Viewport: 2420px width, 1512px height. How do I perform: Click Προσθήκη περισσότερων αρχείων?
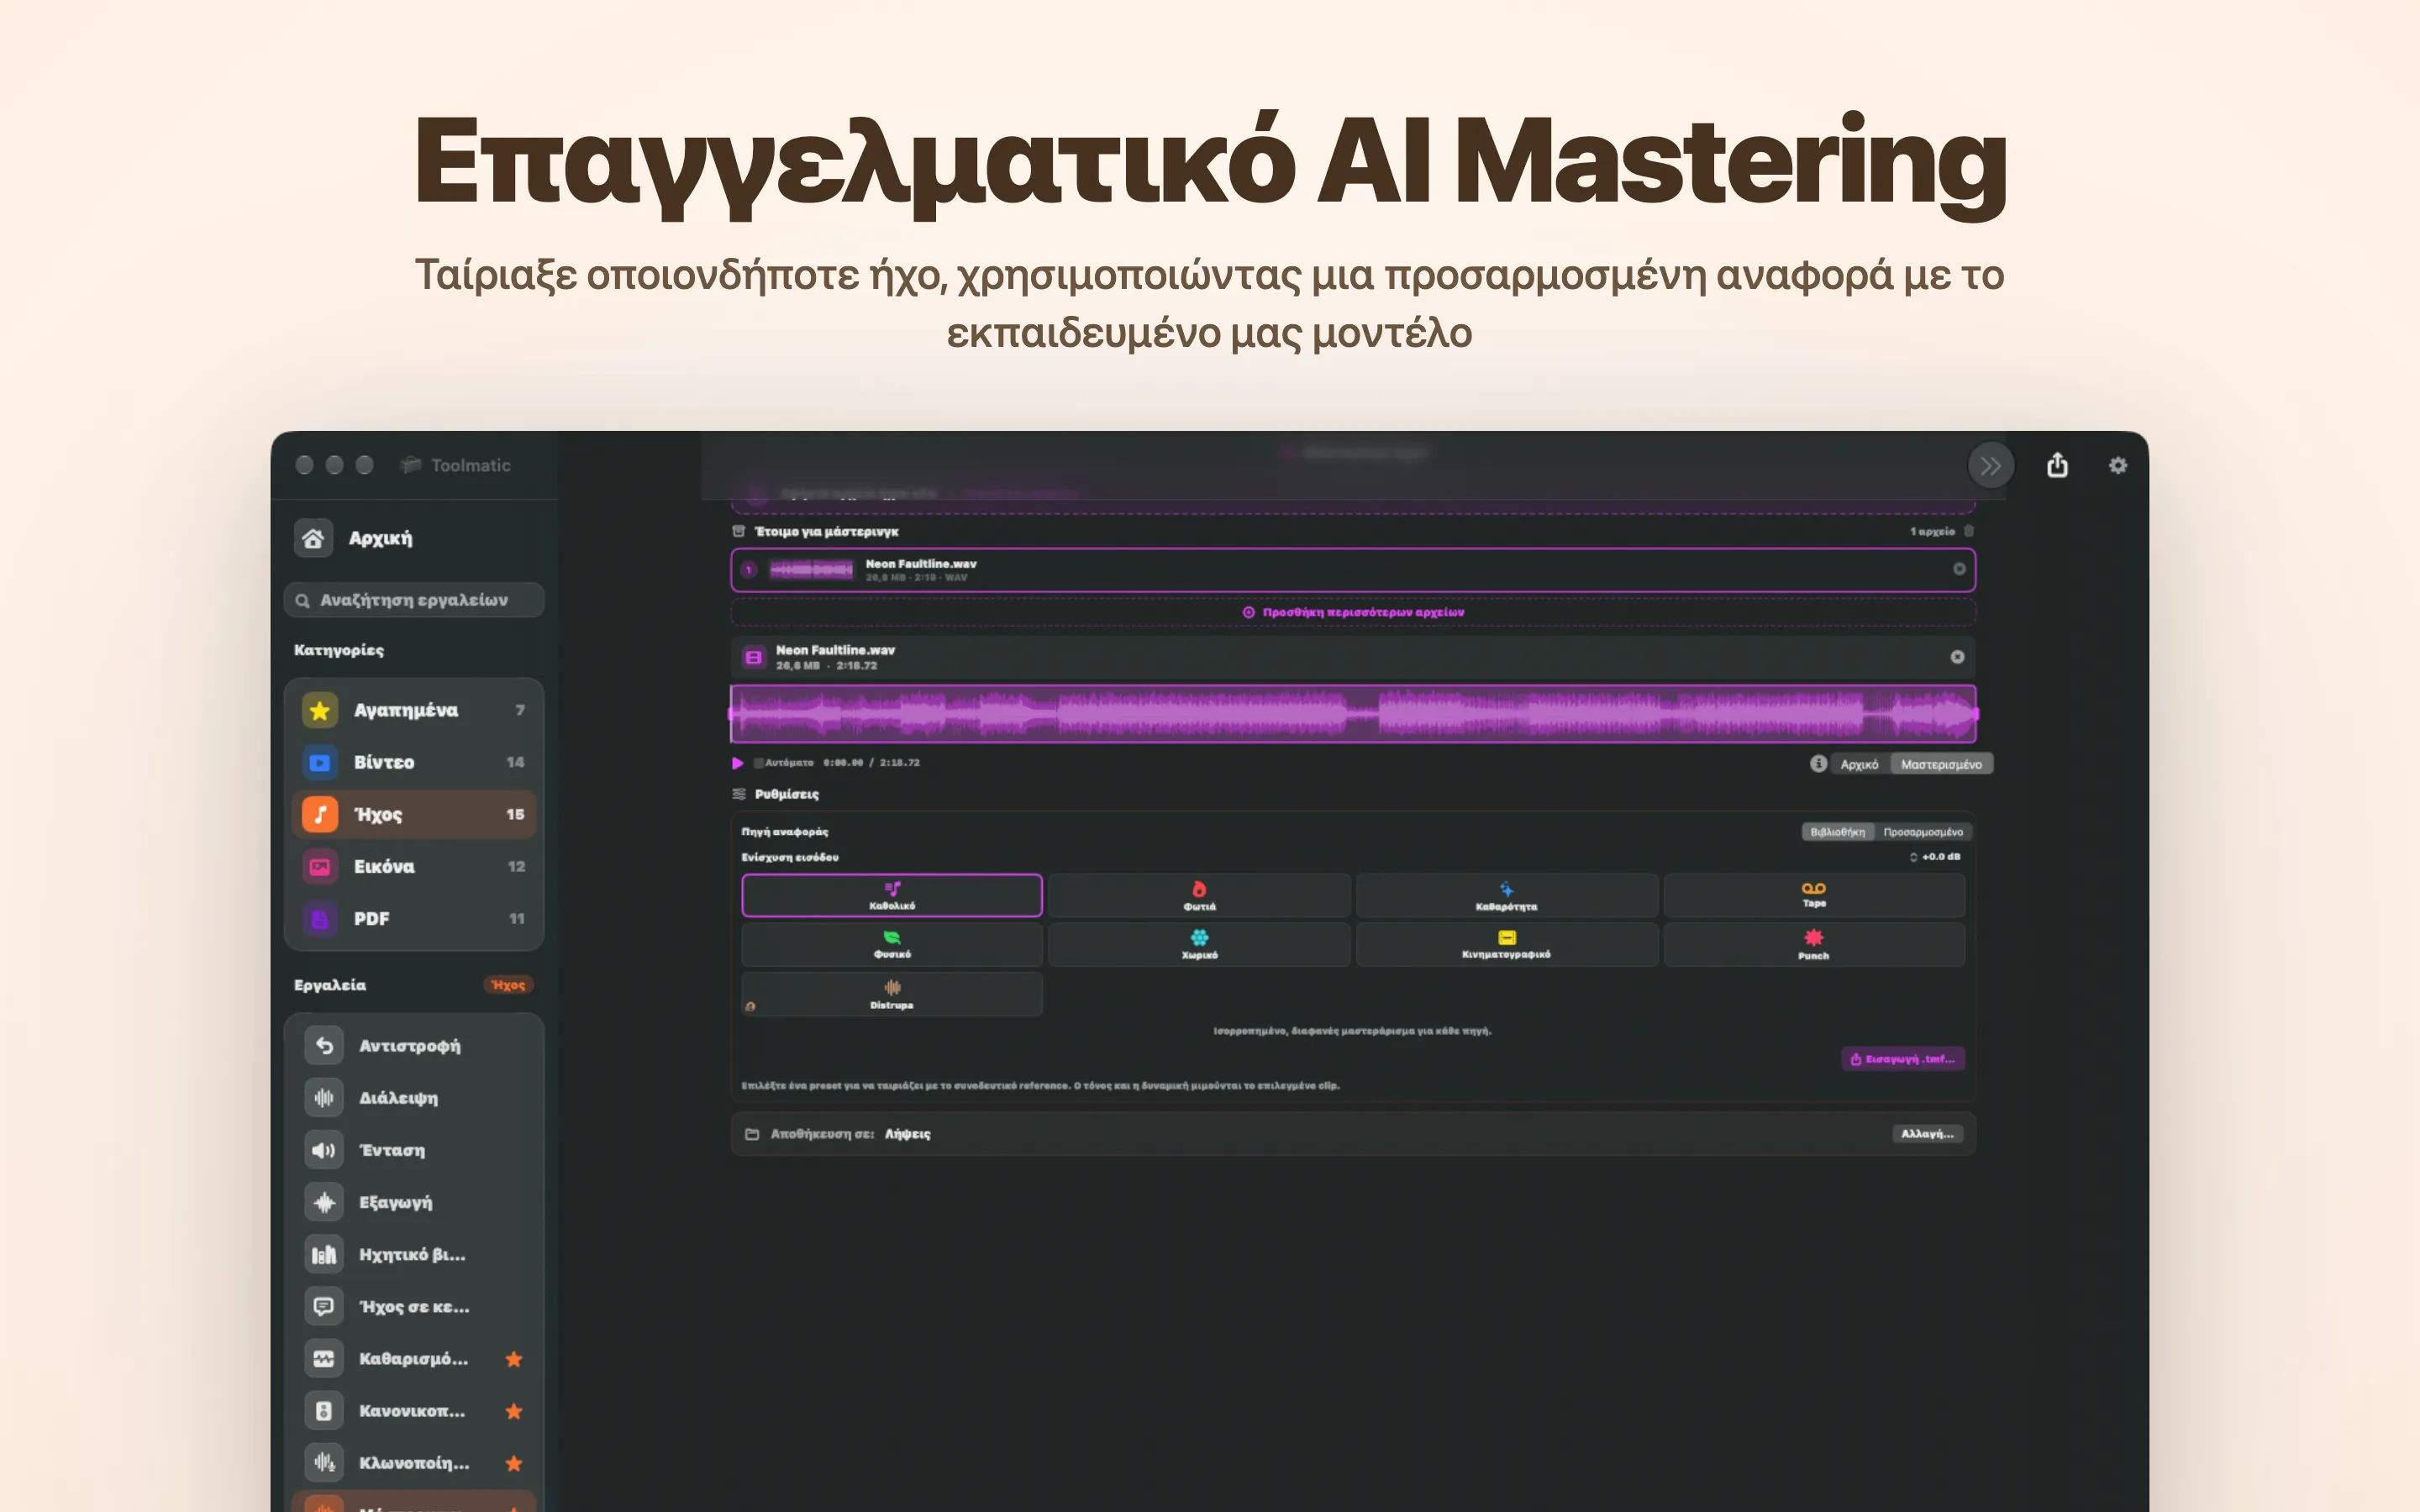click(x=1353, y=612)
